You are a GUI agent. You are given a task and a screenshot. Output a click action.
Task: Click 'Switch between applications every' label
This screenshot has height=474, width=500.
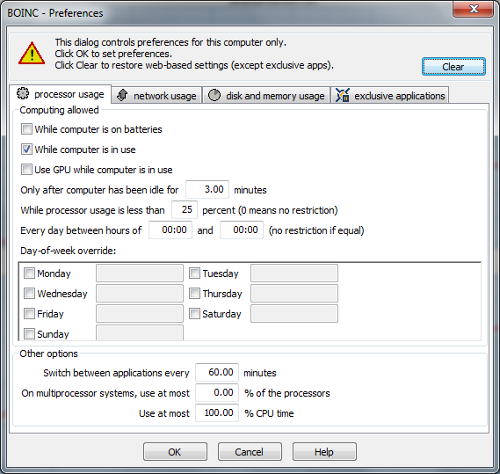(116, 373)
